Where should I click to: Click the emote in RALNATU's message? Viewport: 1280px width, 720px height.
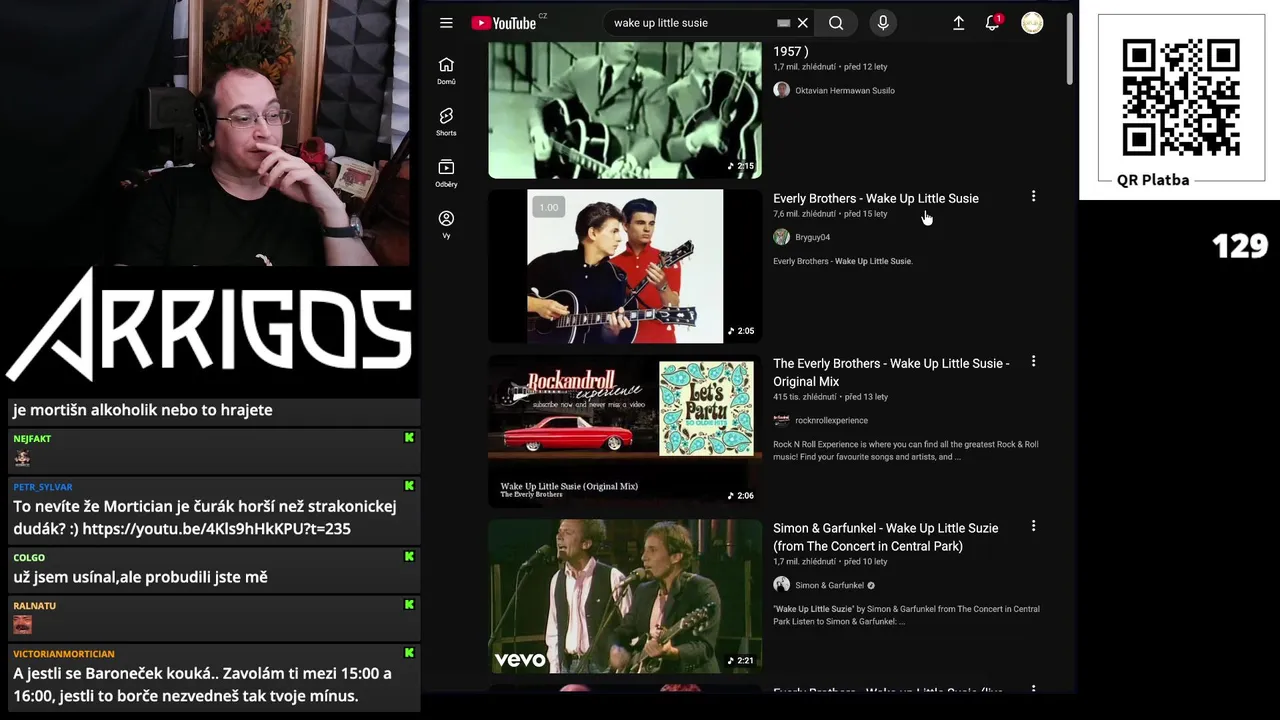click(x=22, y=625)
